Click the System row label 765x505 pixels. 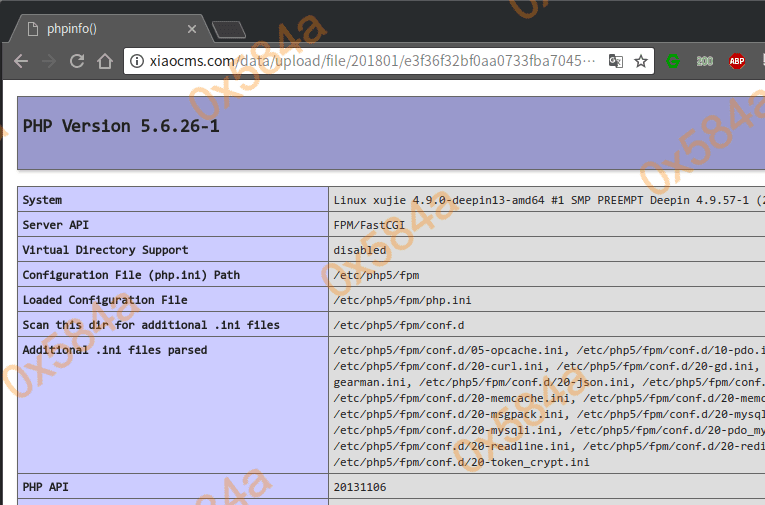[x=42, y=200]
